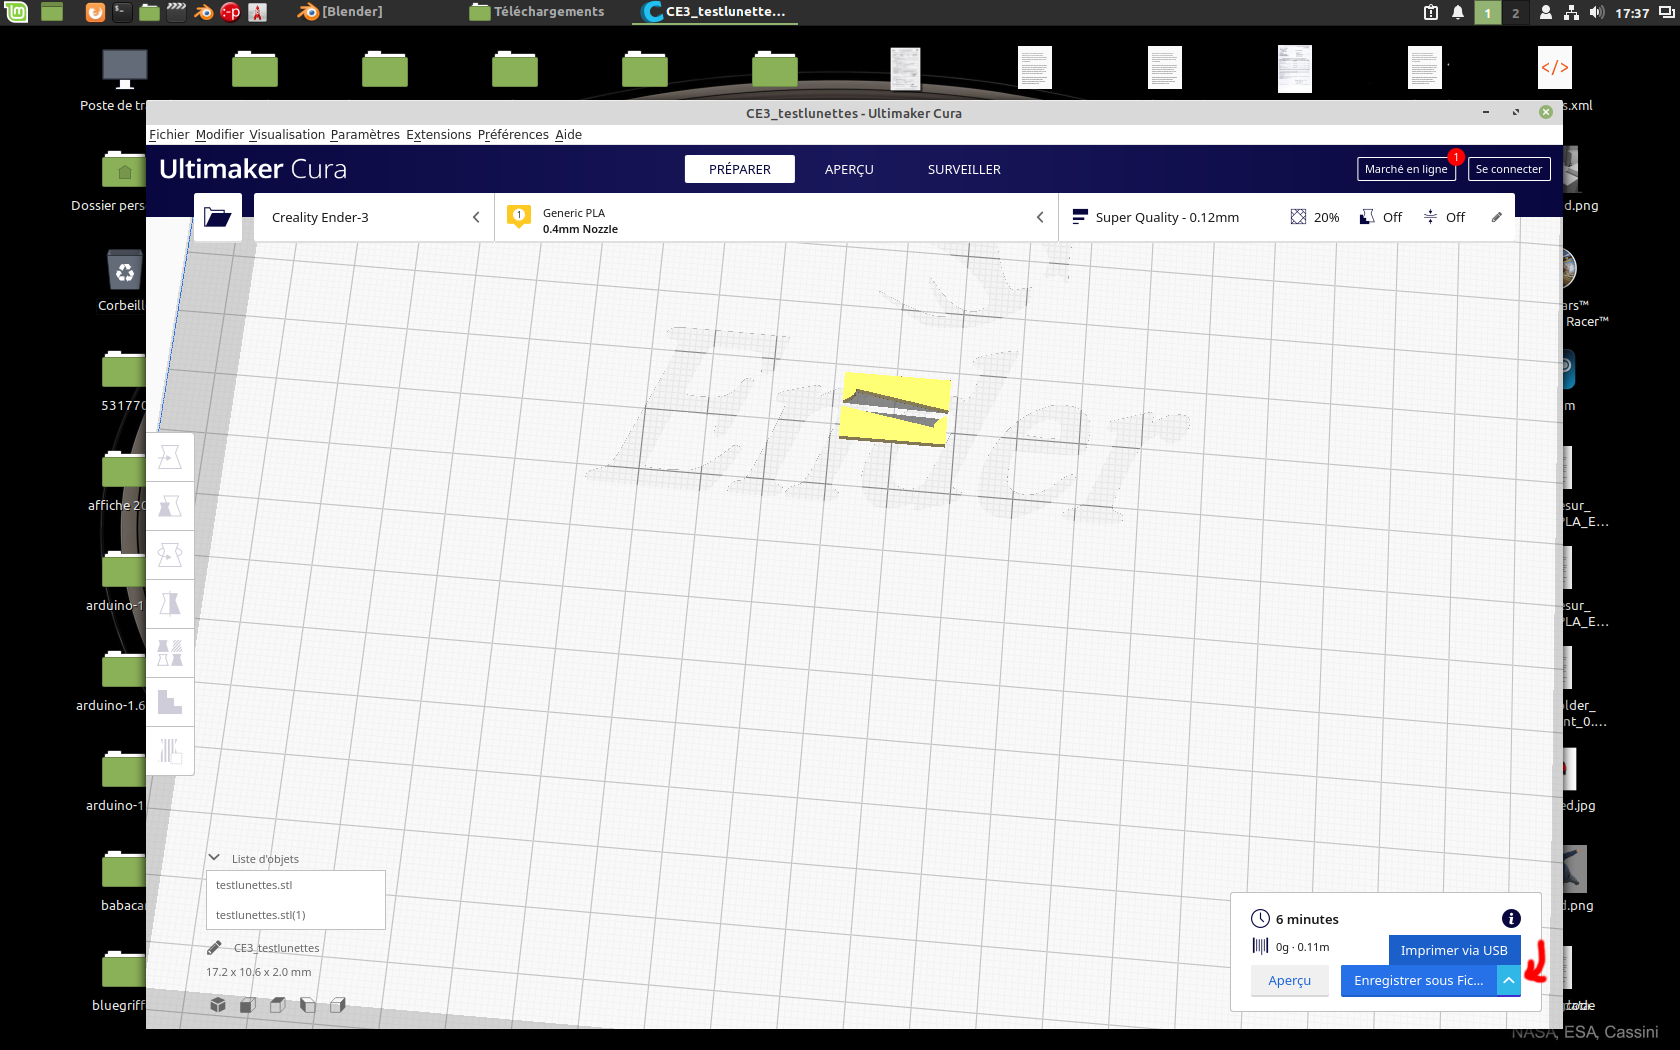Open the Poste de travail desktop icon
Viewport: 1680px width, 1050px height.
point(124,81)
